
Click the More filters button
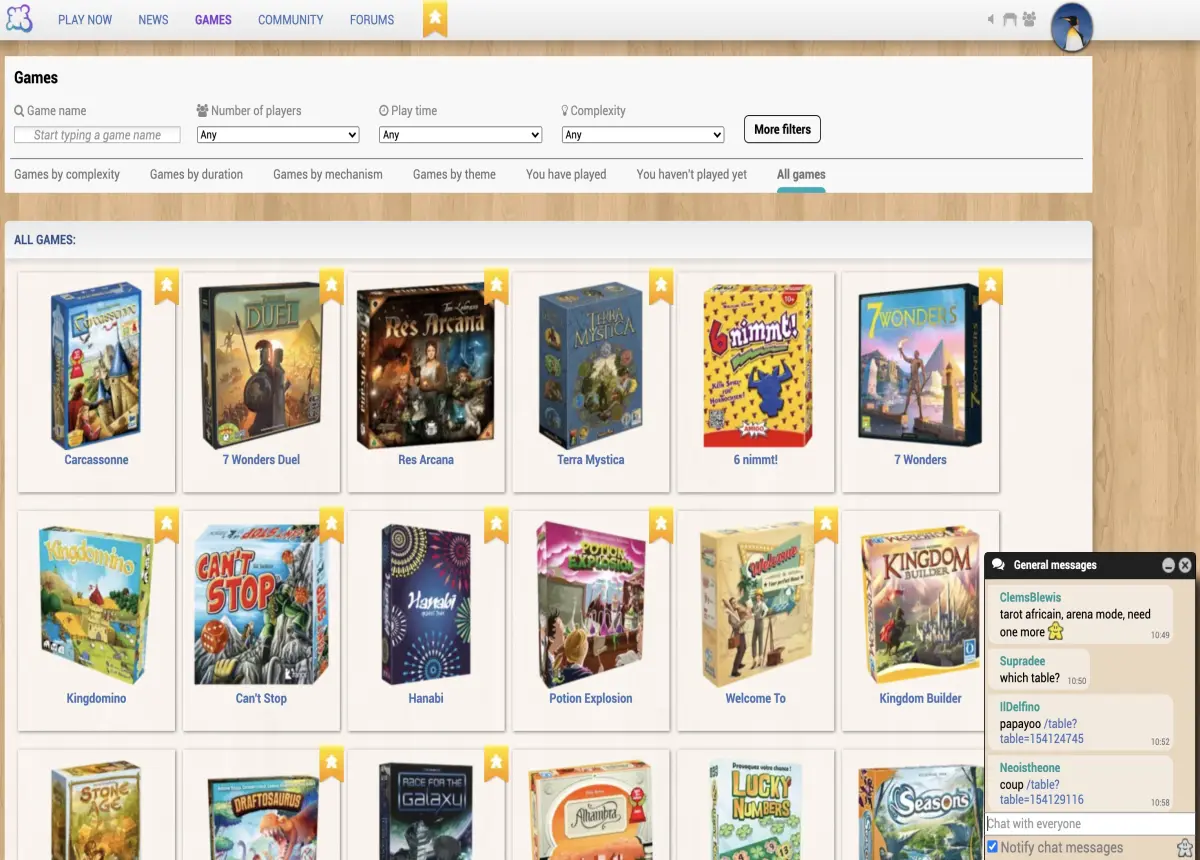click(782, 129)
